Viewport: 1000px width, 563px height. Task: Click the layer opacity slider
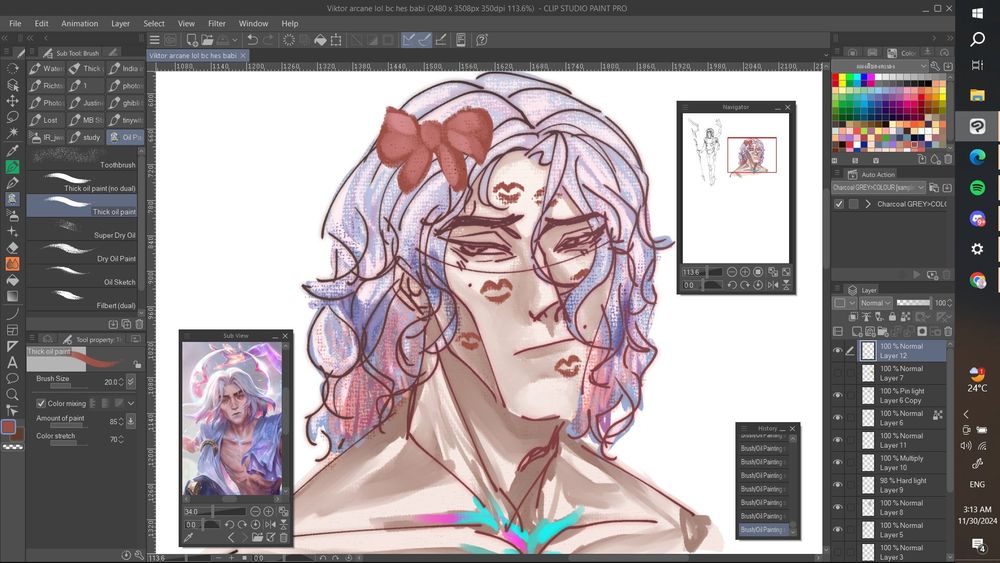click(913, 303)
